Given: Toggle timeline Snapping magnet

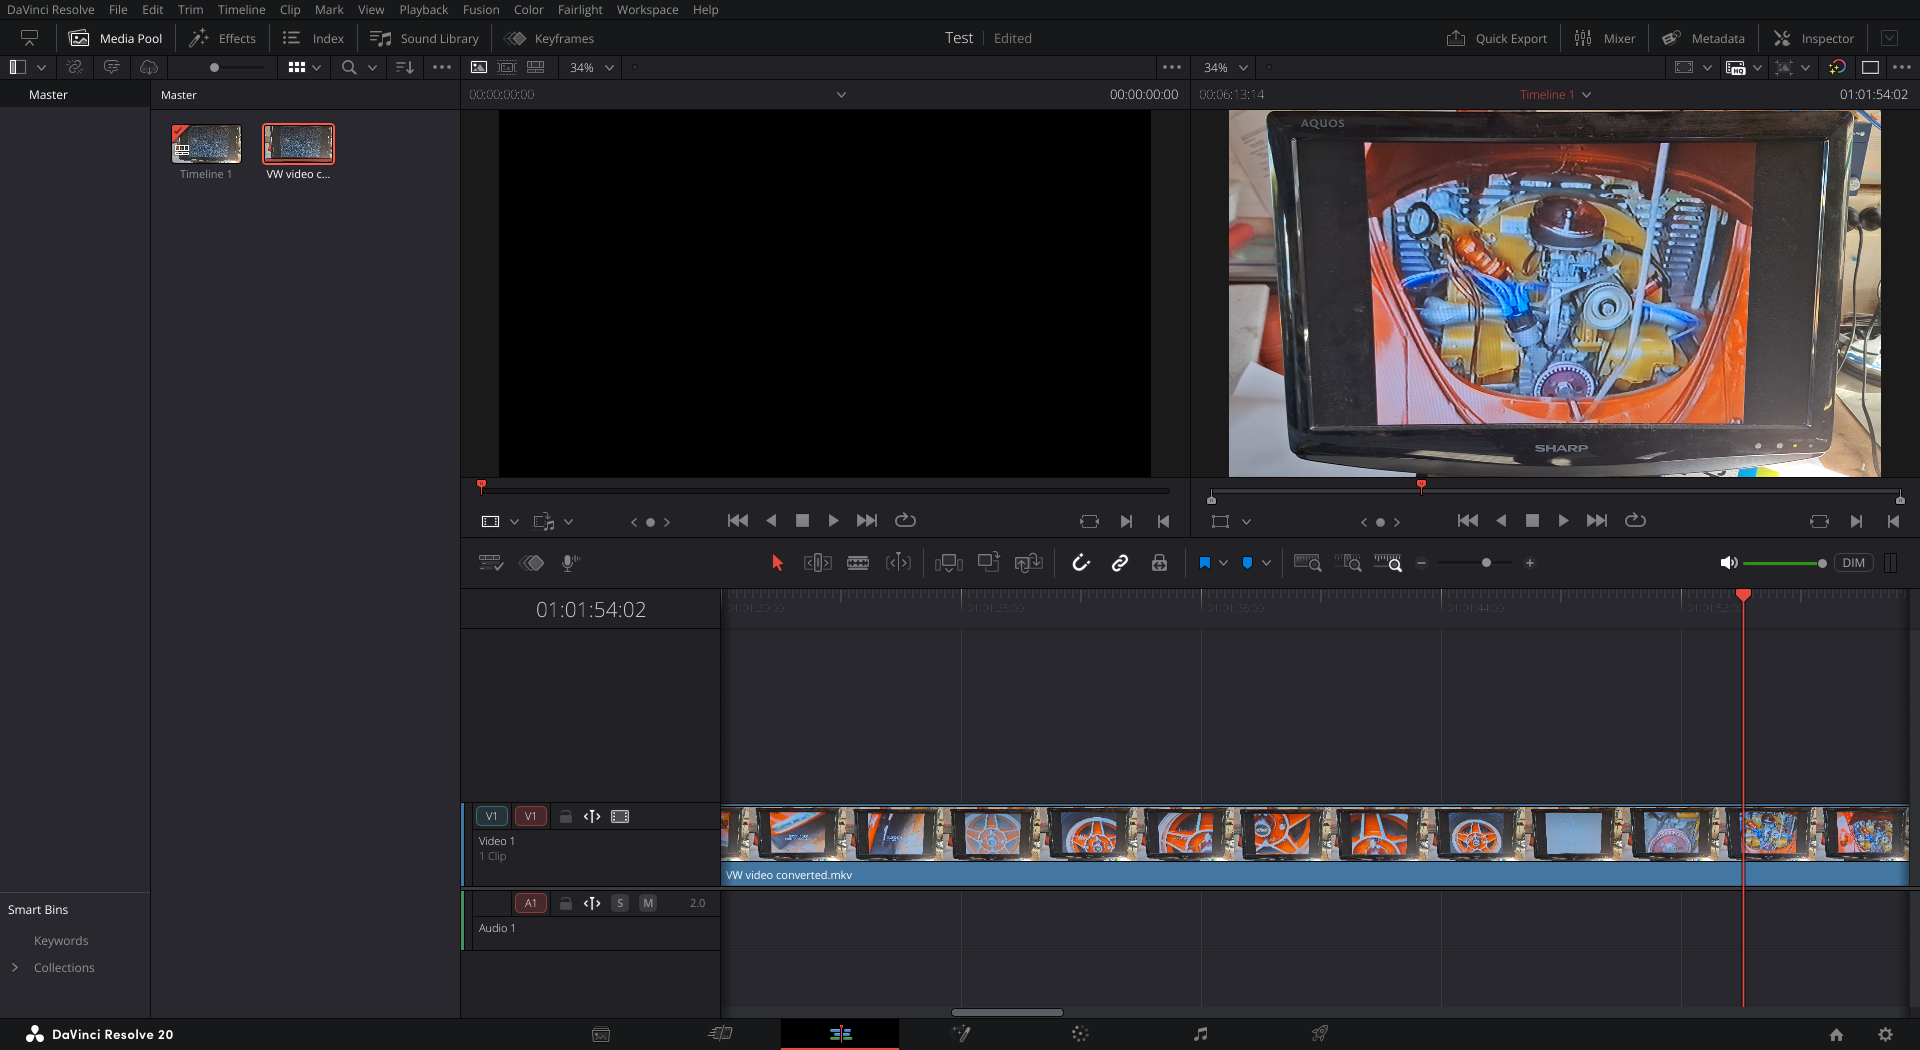Looking at the screenshot, I should click(x=1081, y=563).
